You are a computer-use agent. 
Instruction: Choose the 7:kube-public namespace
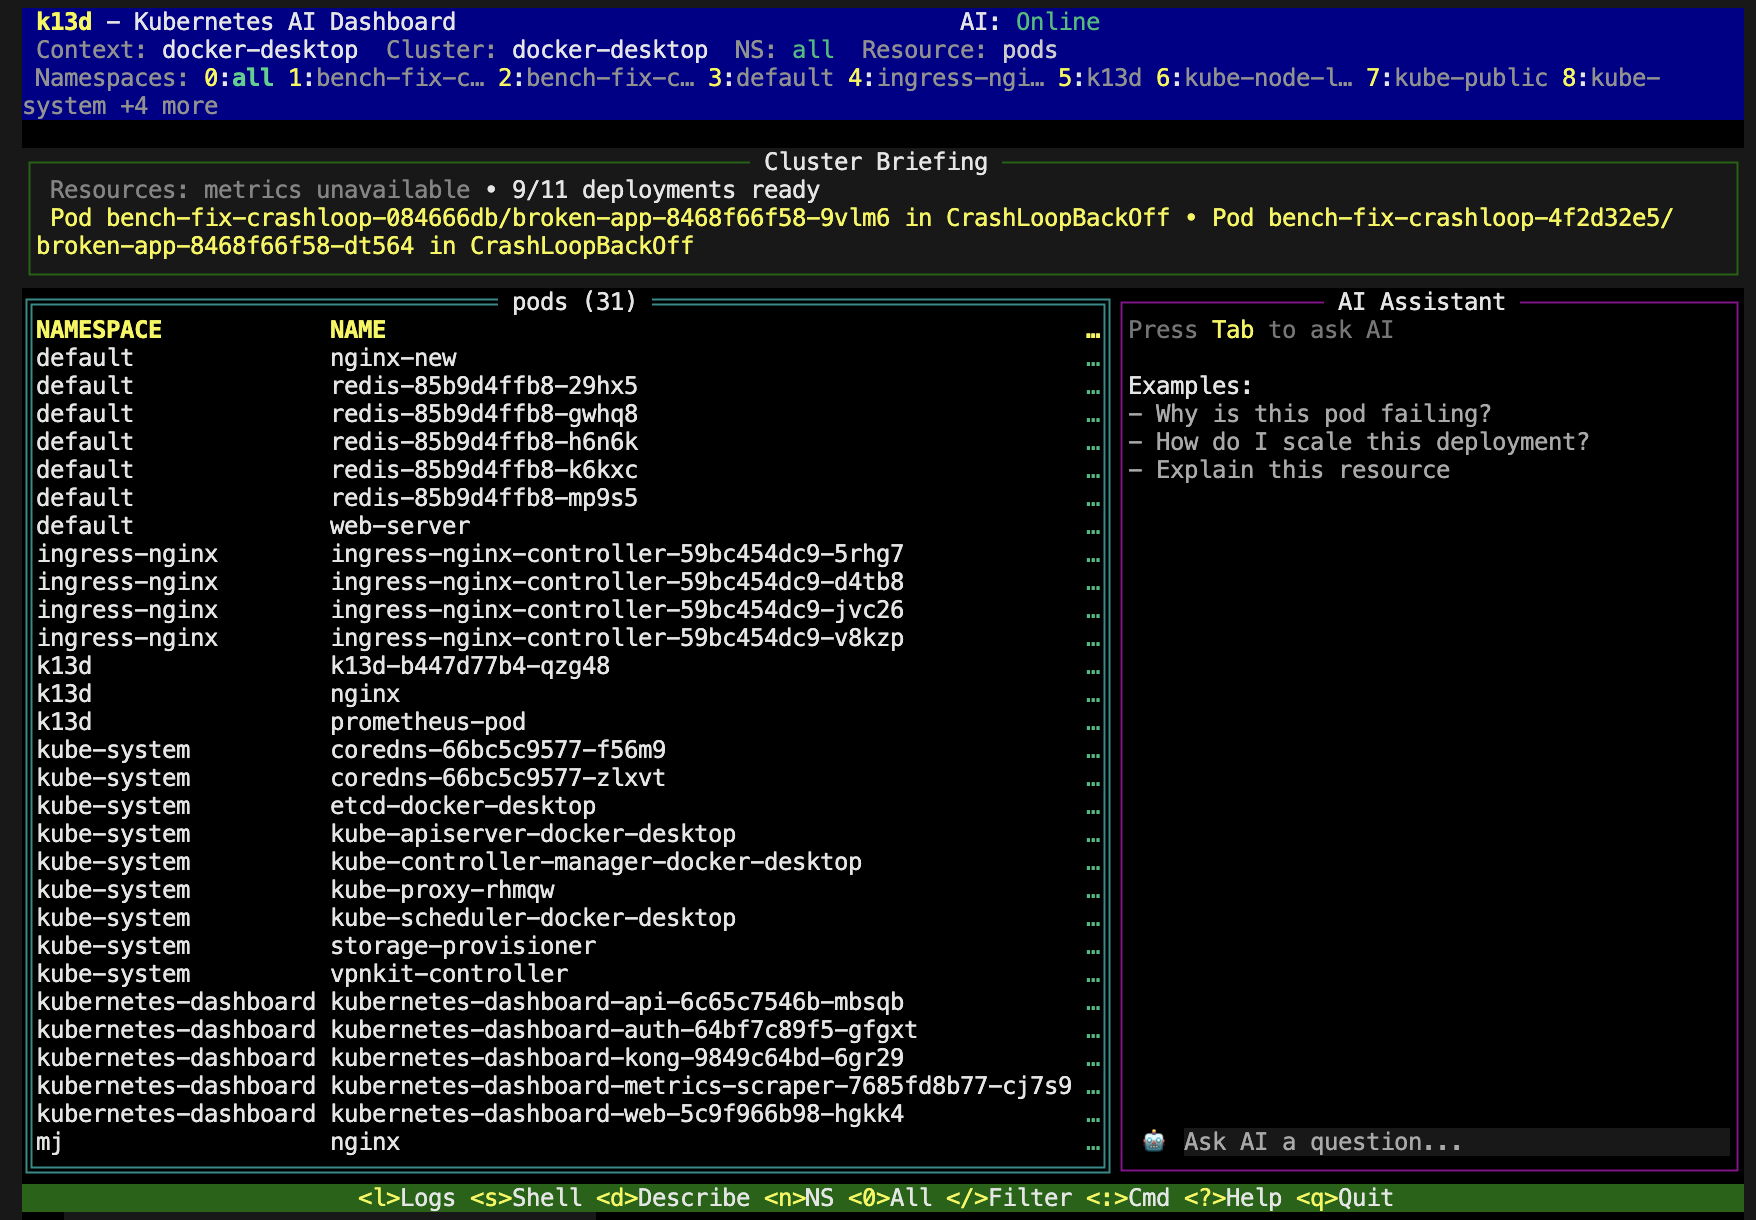[x=1456, y=78]
